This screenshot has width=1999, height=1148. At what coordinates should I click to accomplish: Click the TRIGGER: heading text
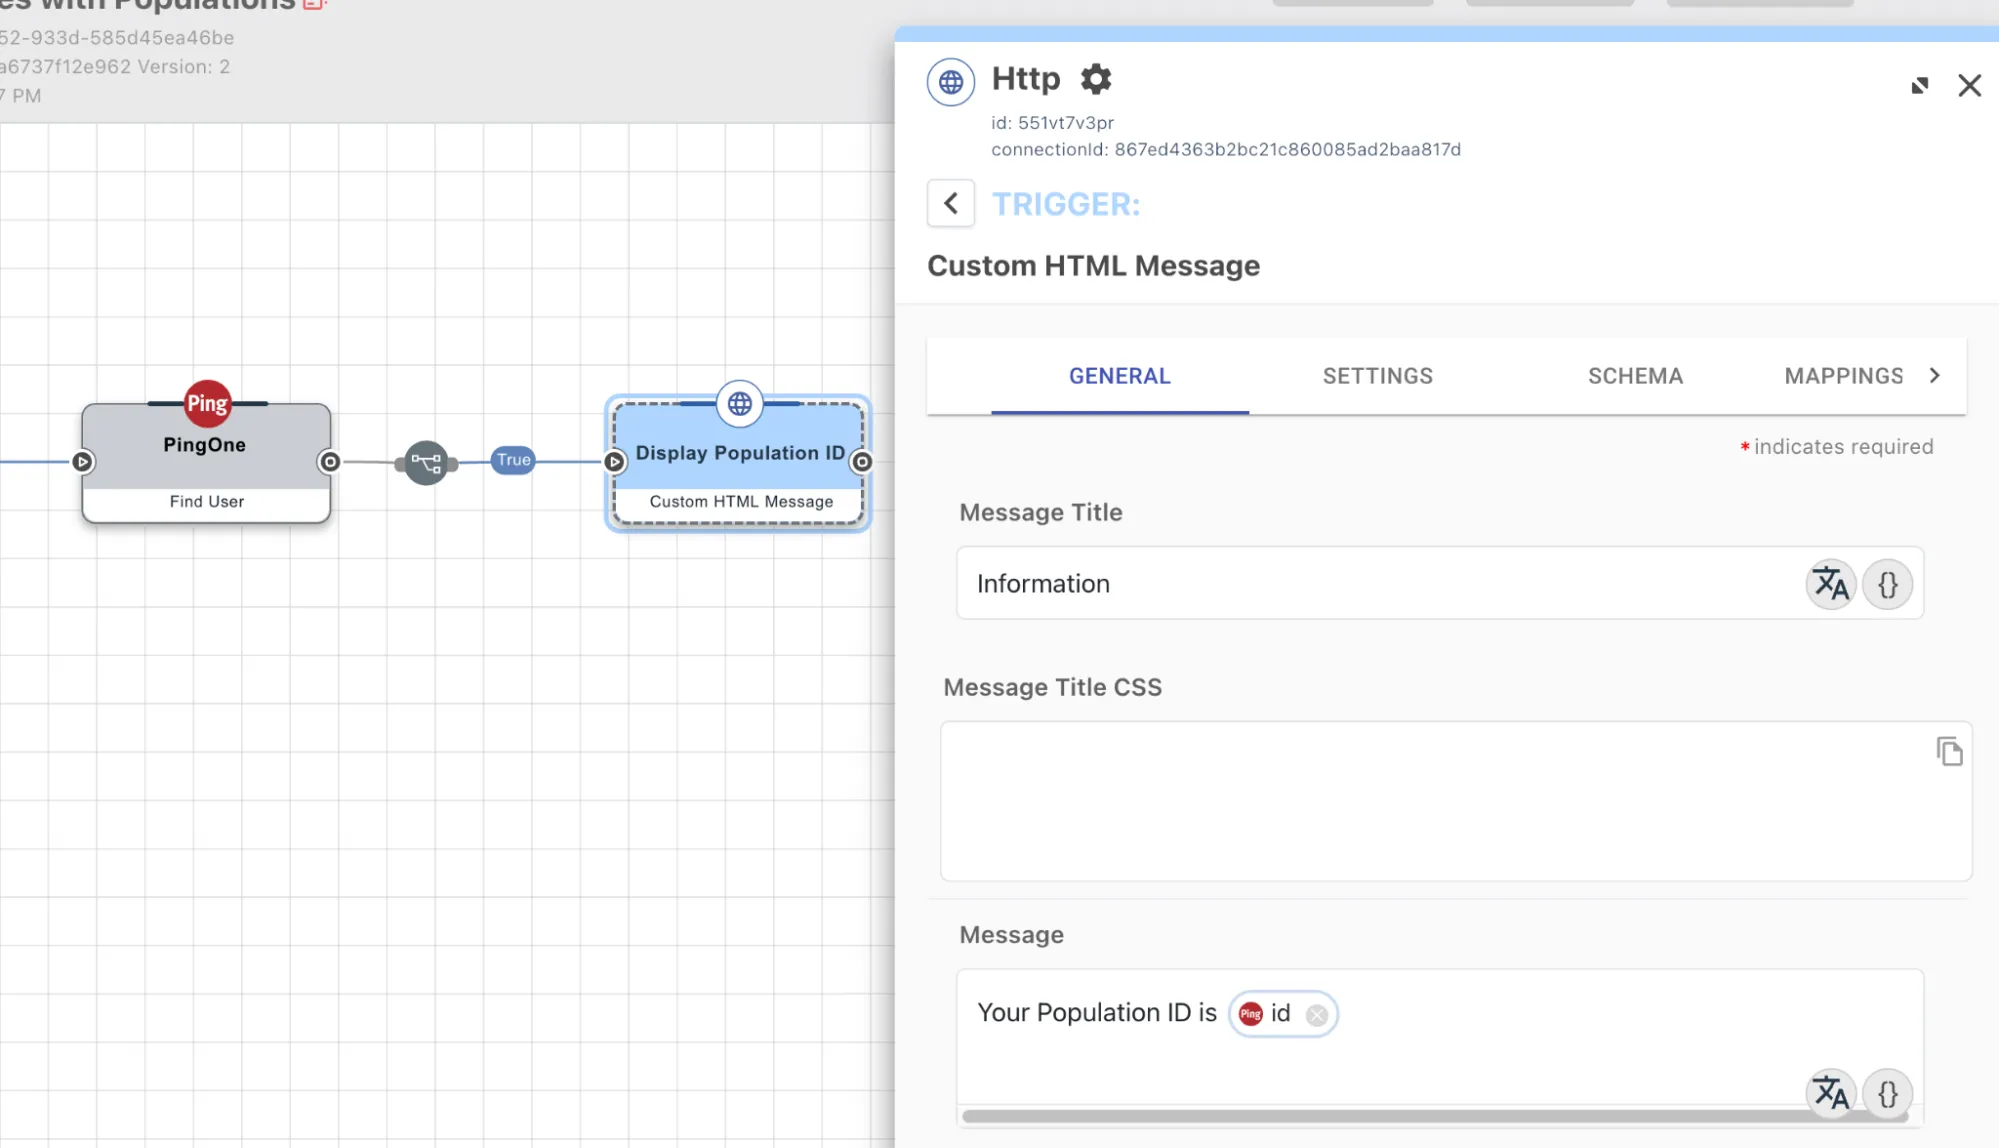(1066, 204)
